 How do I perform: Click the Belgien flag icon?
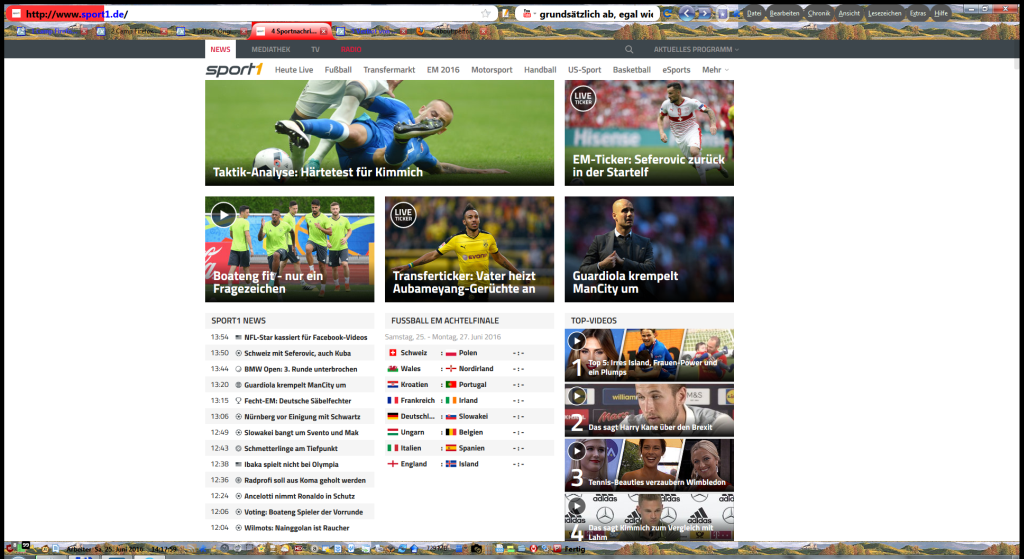click(451, 432)
